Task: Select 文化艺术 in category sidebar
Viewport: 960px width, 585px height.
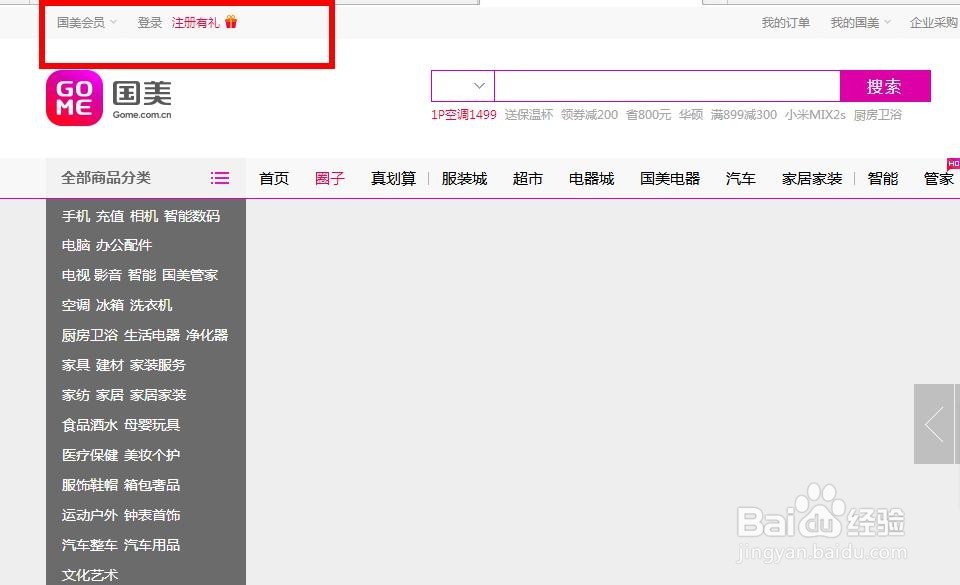Action: [x=90, y=575]
